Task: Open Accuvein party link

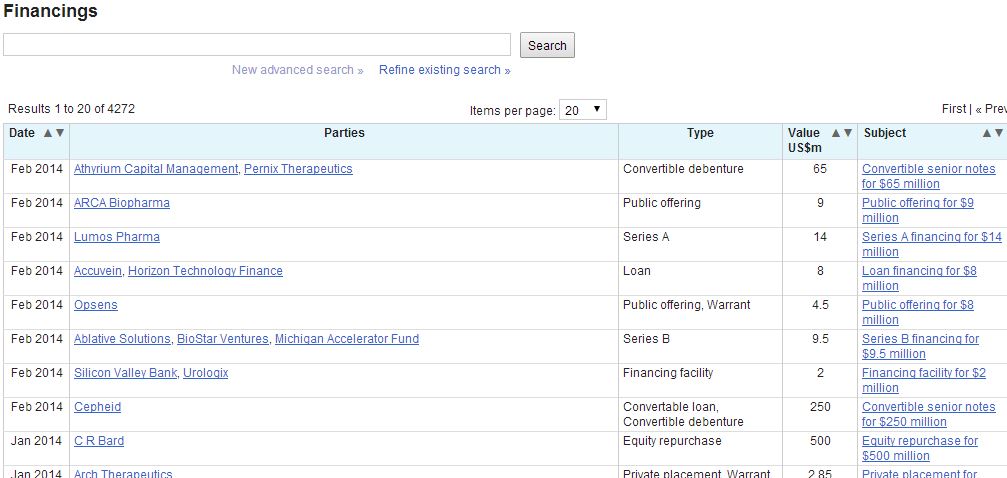Action: point(98,271)
